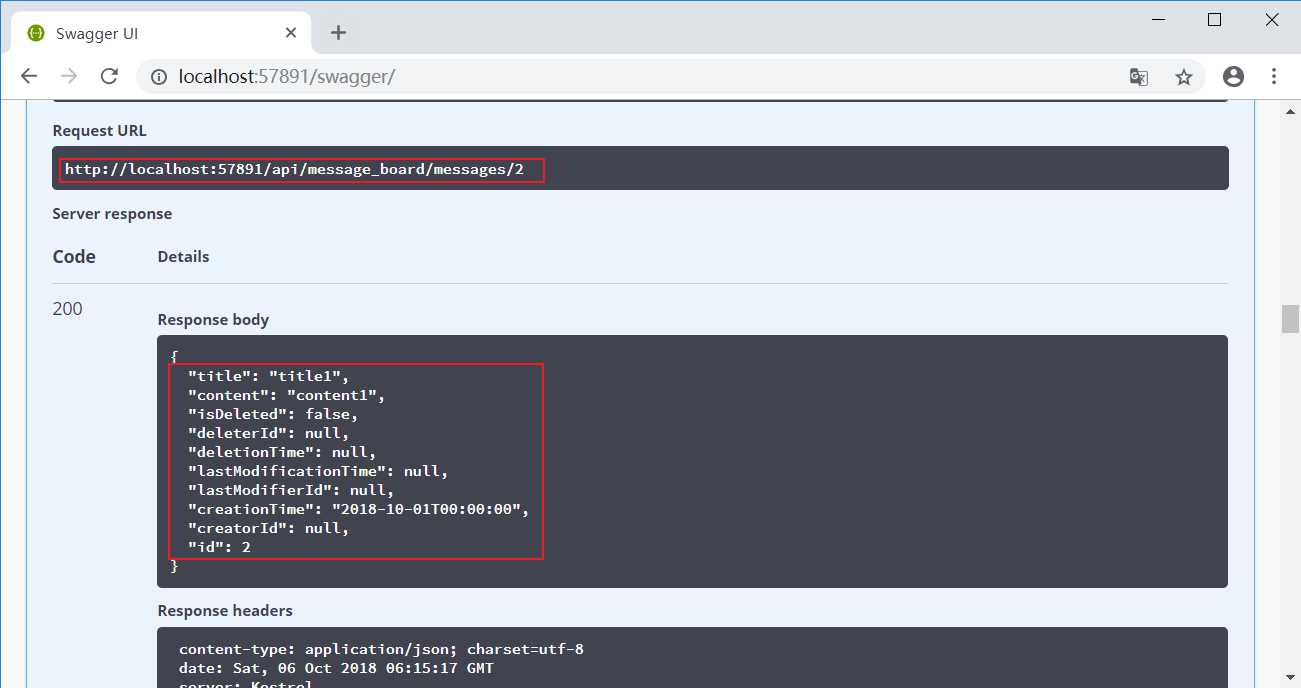Viewport: 1301px width, 688px height.
Task: Click the Swagger favicon on the tab
Action: [x=36, y=33]
